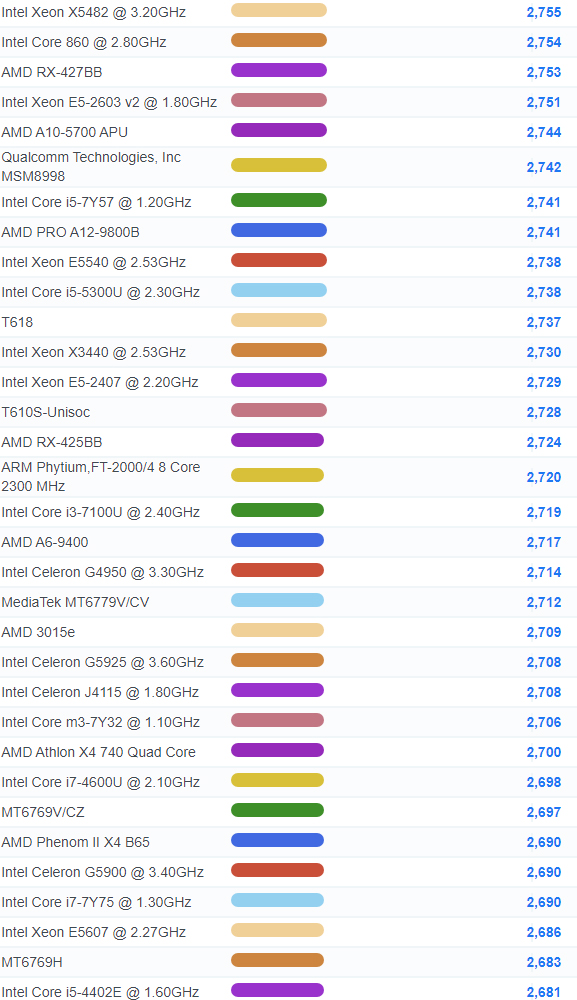Click score 2,712 for MediaTek MT6779V/CV
Viewport: 577px width, 1000px height.
[x=544, y=602]
